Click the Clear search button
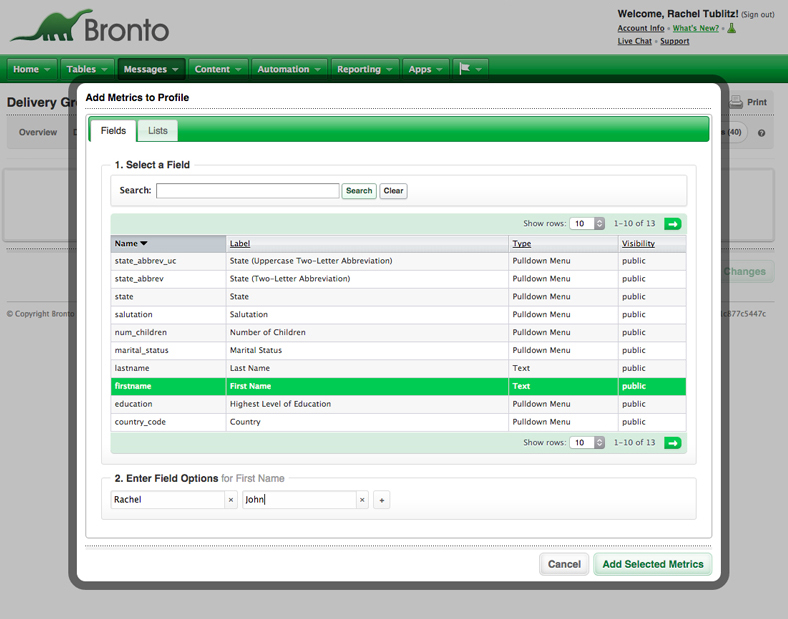The height and width of the screenshot is (619, 788). (x=393, y=191)
